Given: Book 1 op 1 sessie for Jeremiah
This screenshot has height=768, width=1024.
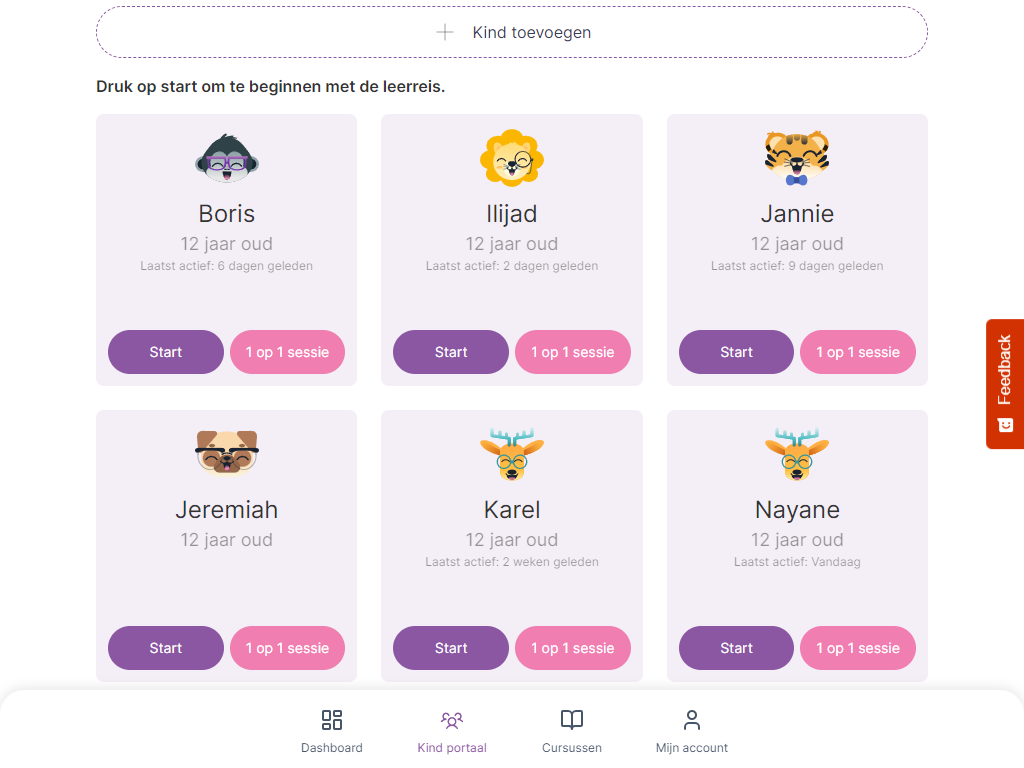Looking at the screenshot, I should point(288,648).
